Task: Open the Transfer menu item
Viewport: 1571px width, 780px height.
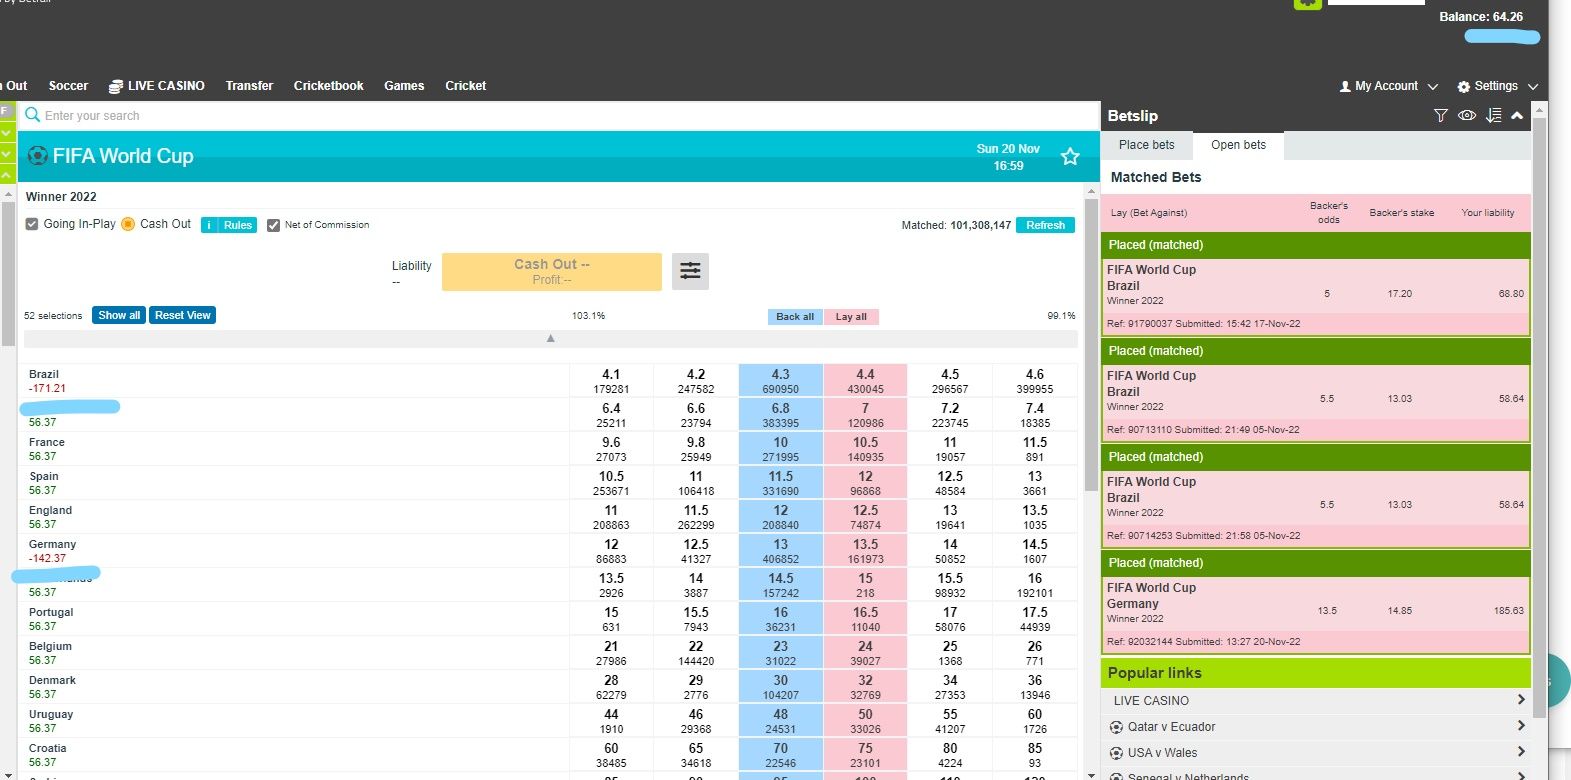Action: 249,86
